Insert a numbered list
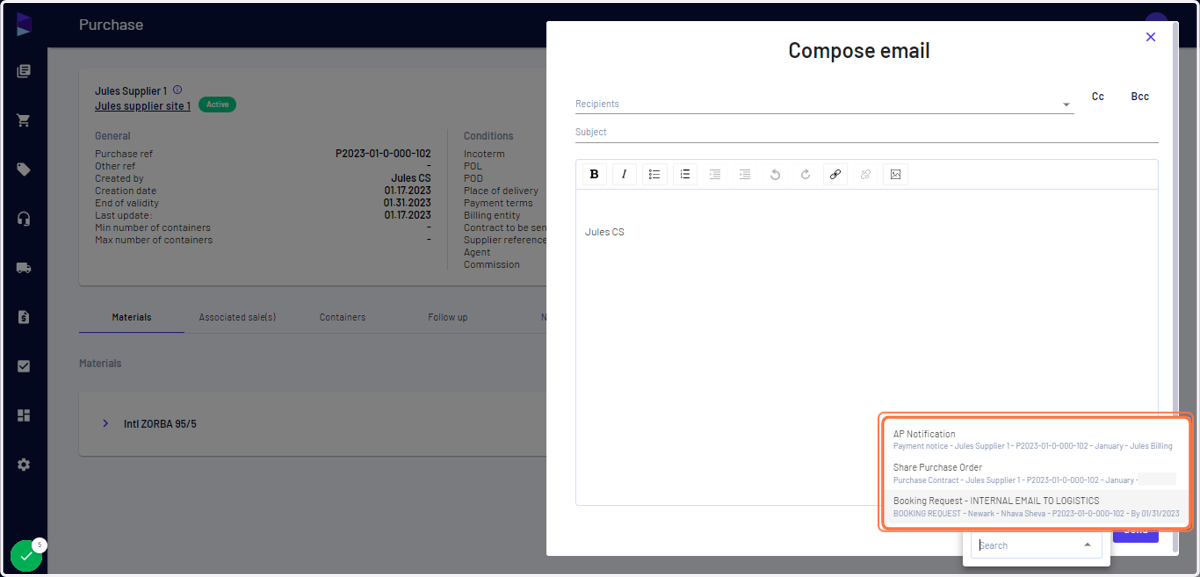 tap(685, 174)
